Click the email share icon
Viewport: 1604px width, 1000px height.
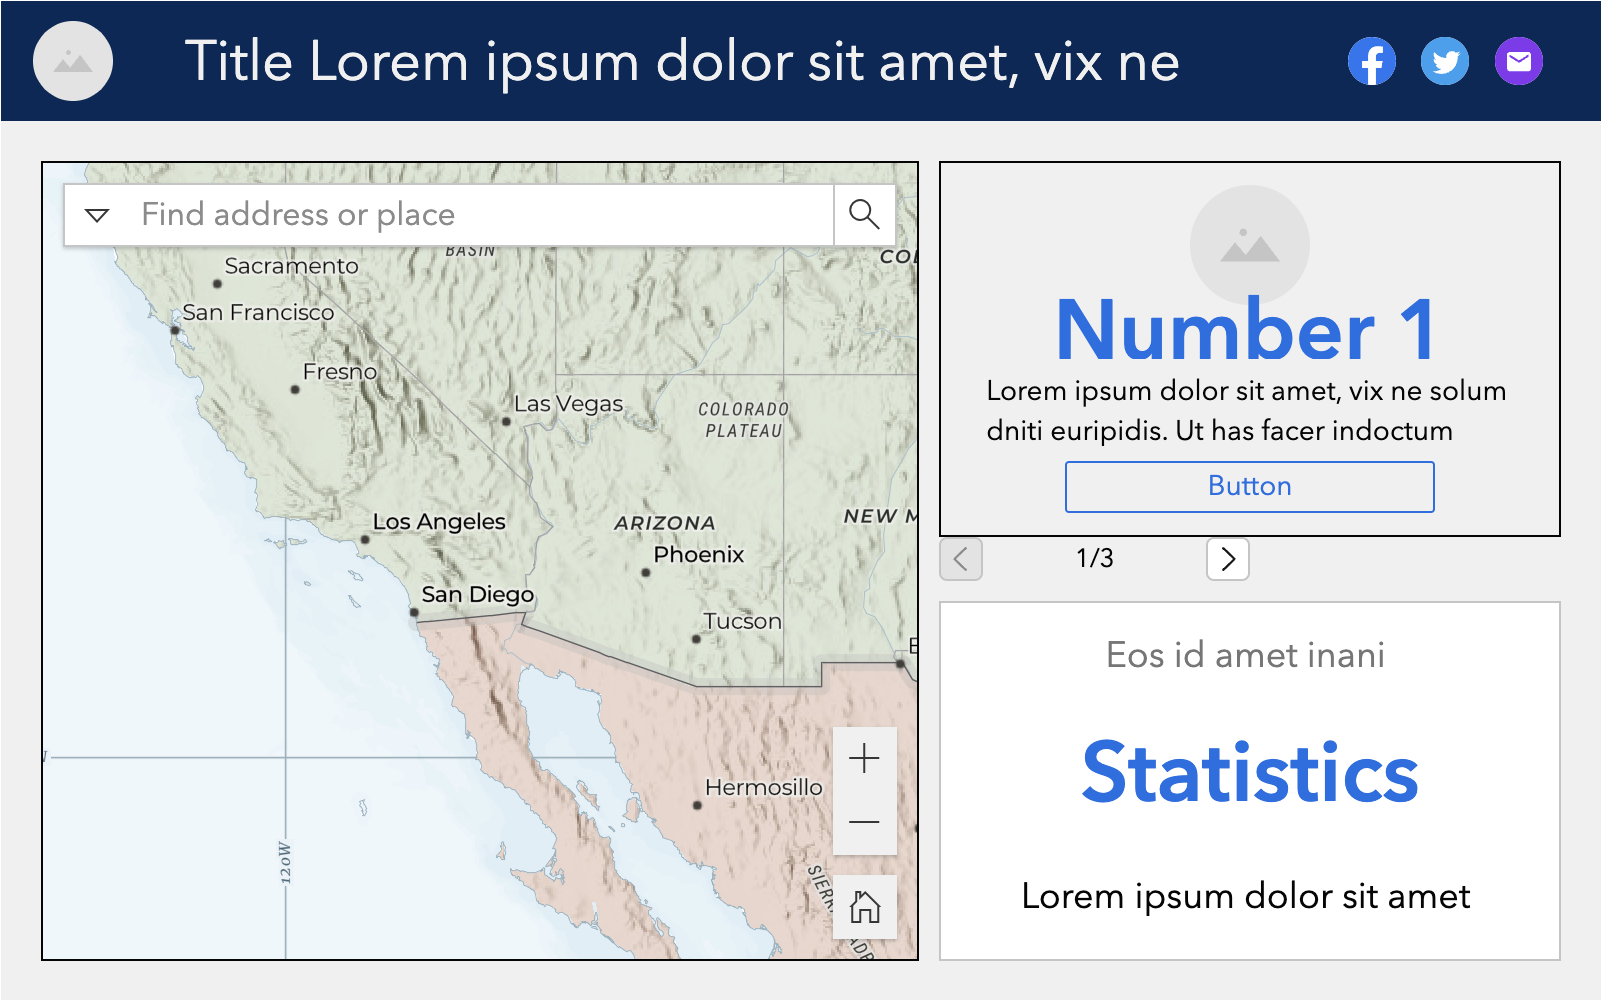pyautogui.click(x=1518, y=62)
